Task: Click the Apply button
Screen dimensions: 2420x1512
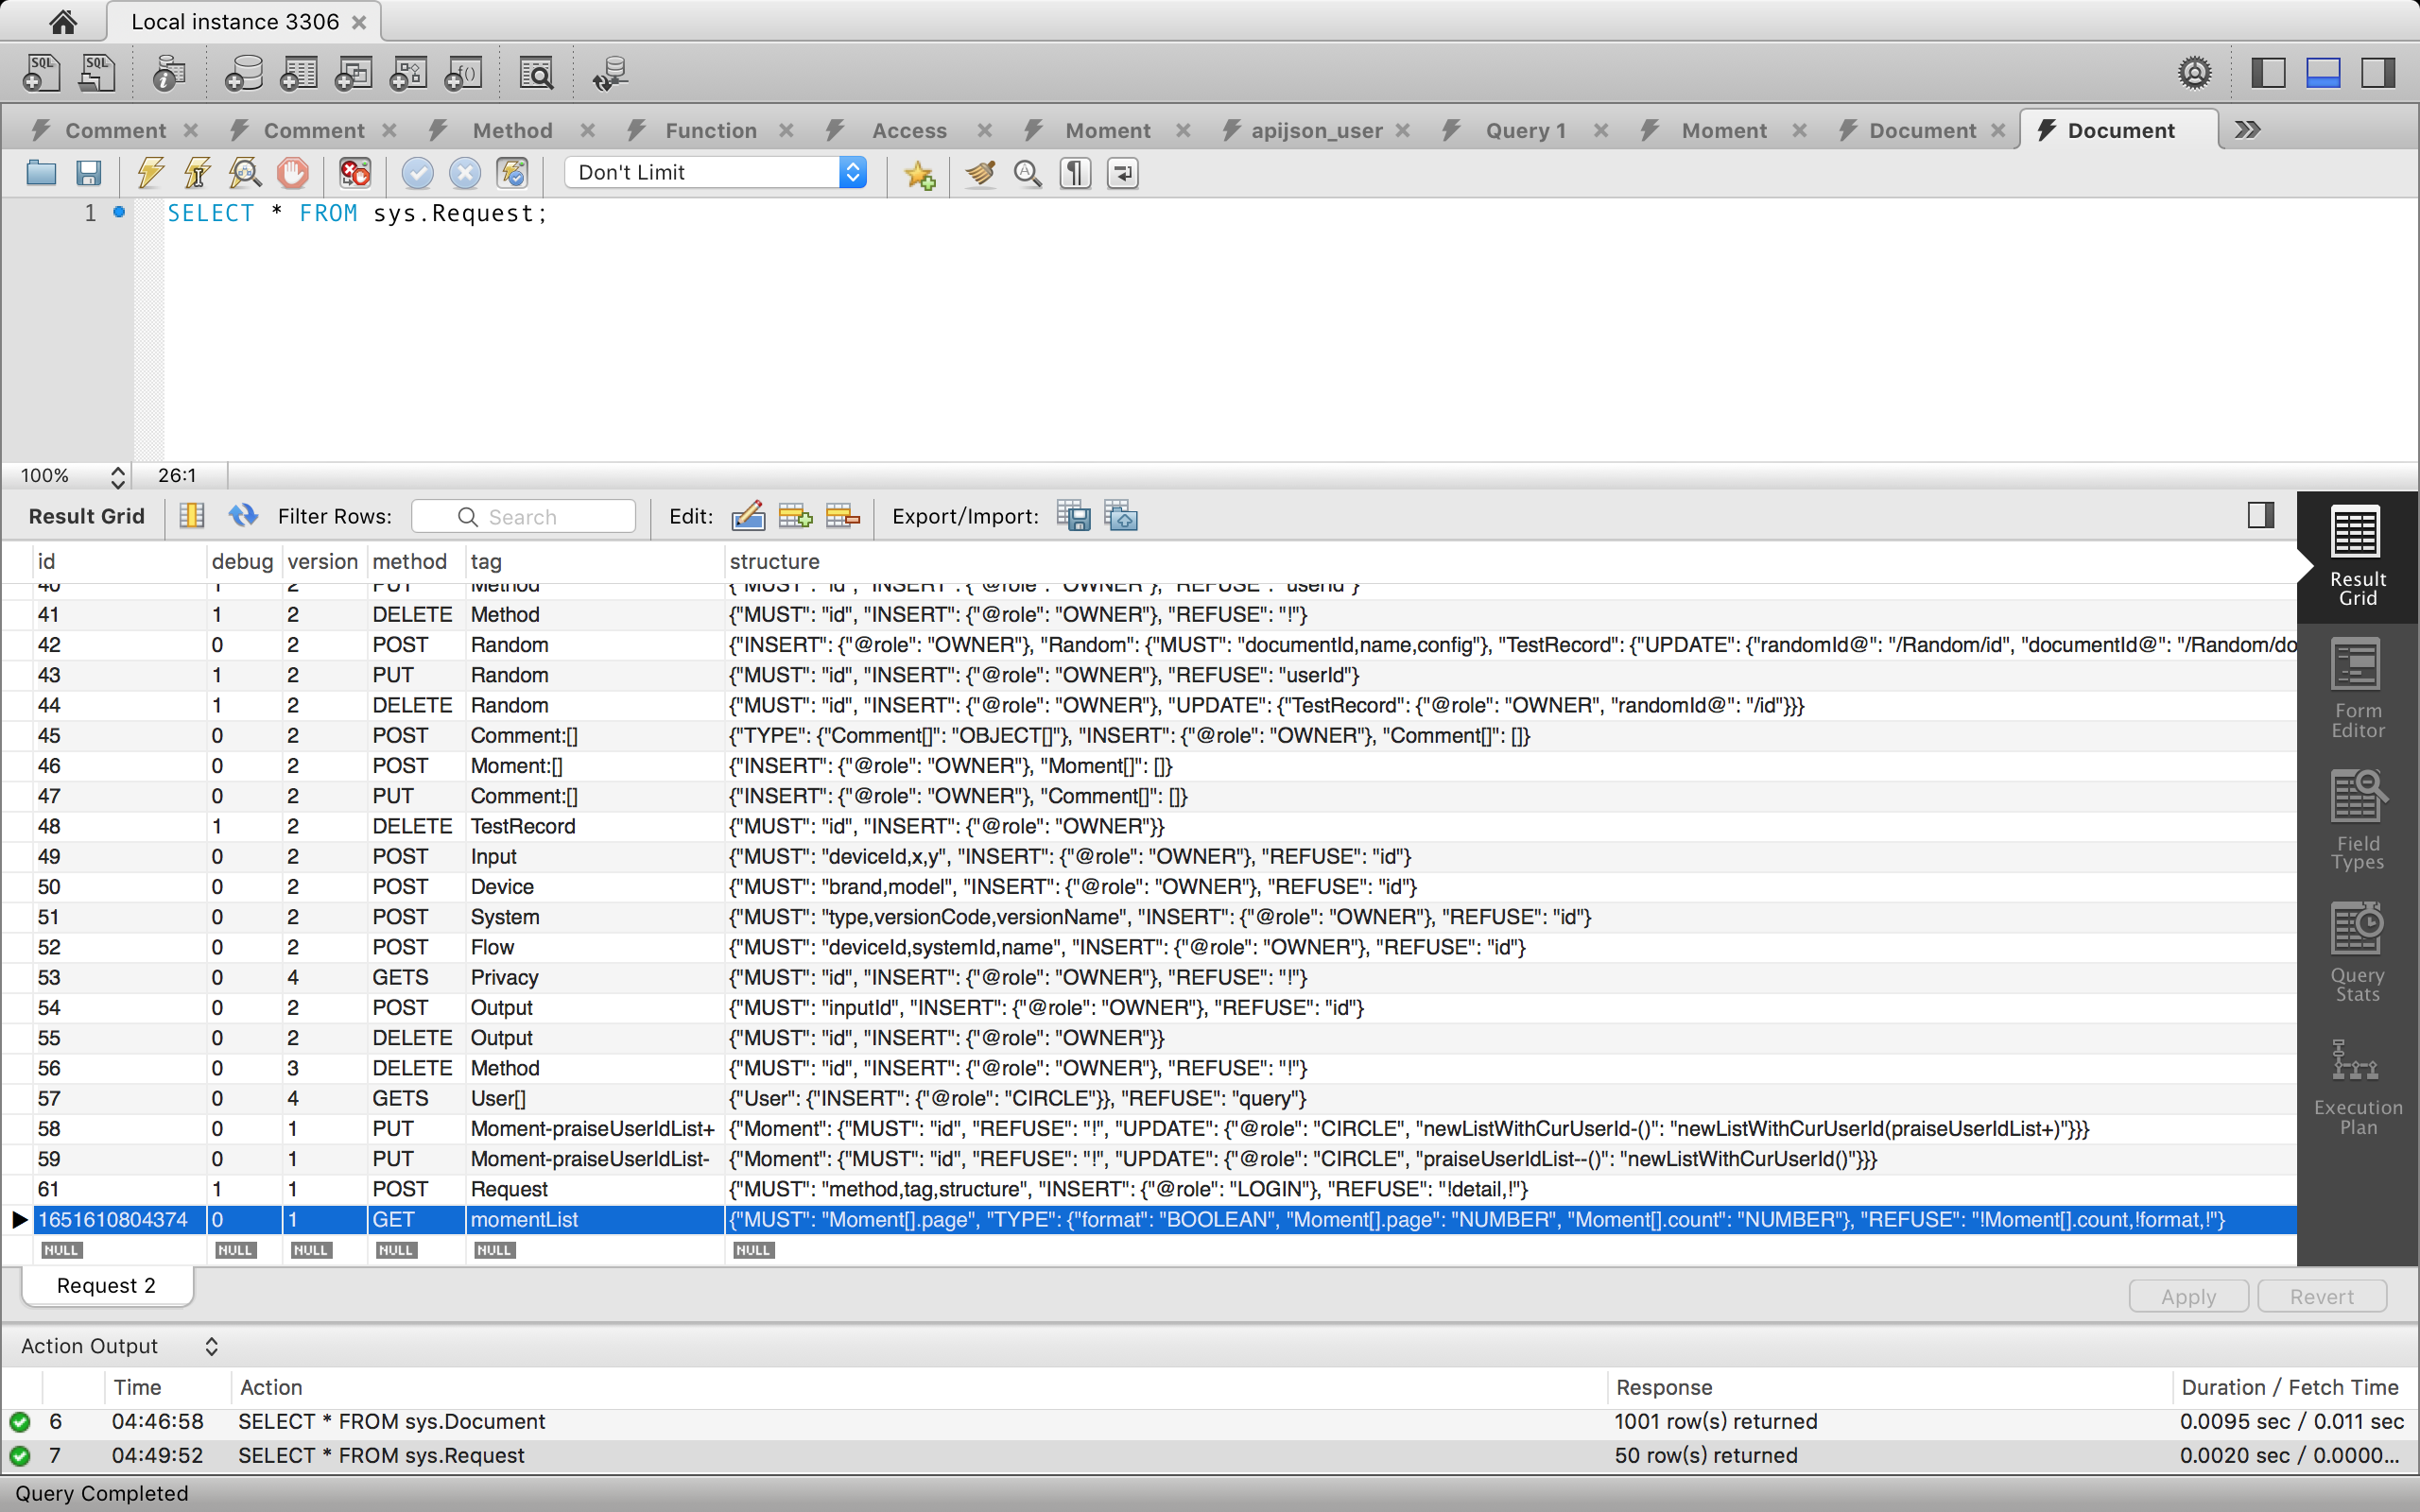Action: (2188, 1296)
